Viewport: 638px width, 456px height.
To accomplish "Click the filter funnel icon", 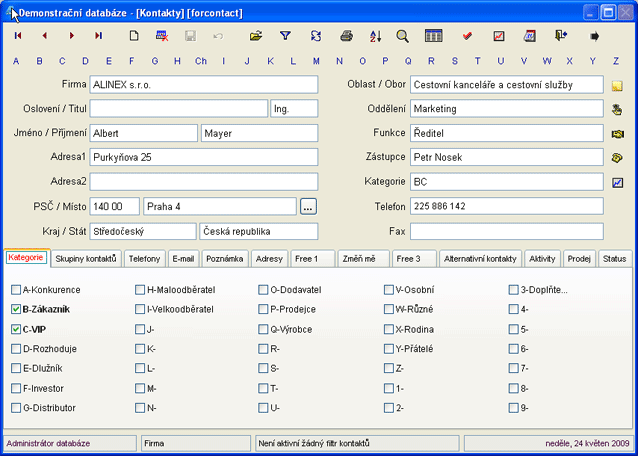I will [x=285, y=36].
